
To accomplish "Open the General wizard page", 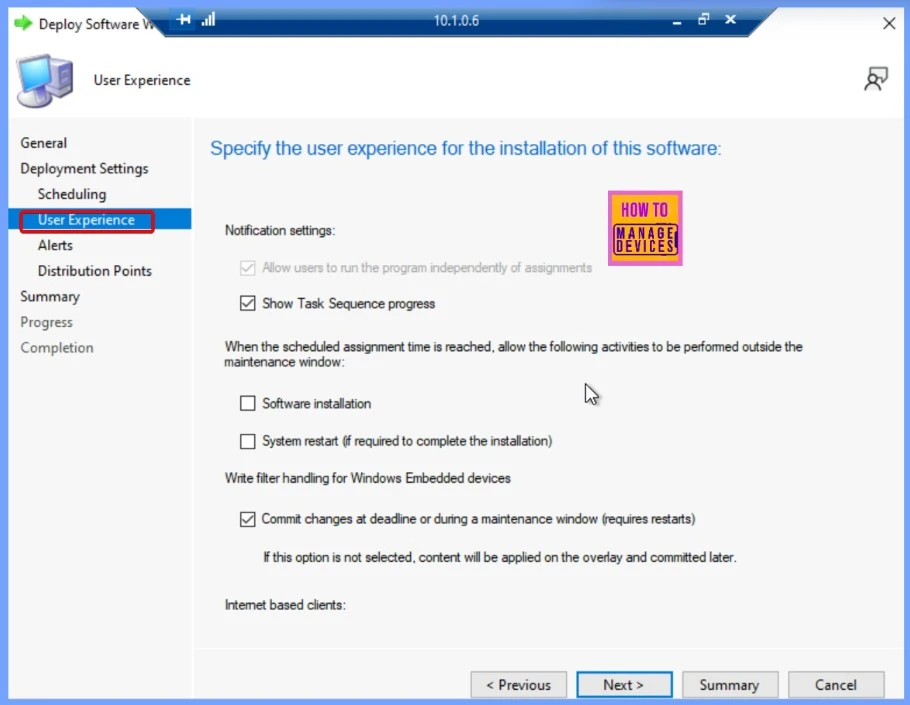I will (x=44, y=143).
